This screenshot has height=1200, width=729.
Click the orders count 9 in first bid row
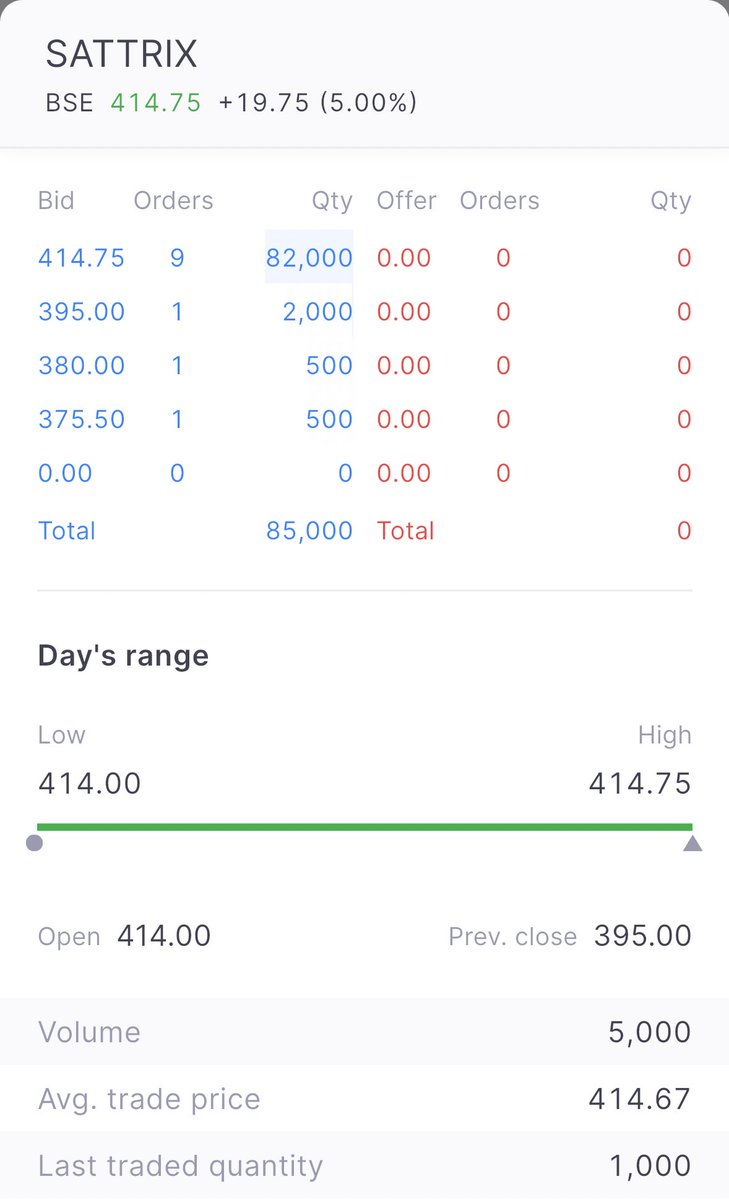tap(177, 258)
